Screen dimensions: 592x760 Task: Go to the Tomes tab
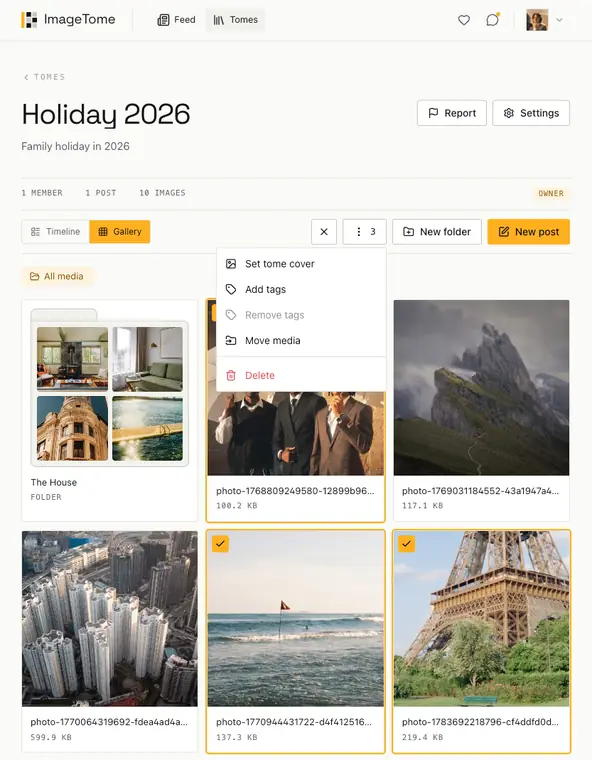click(x=236, y=20)
